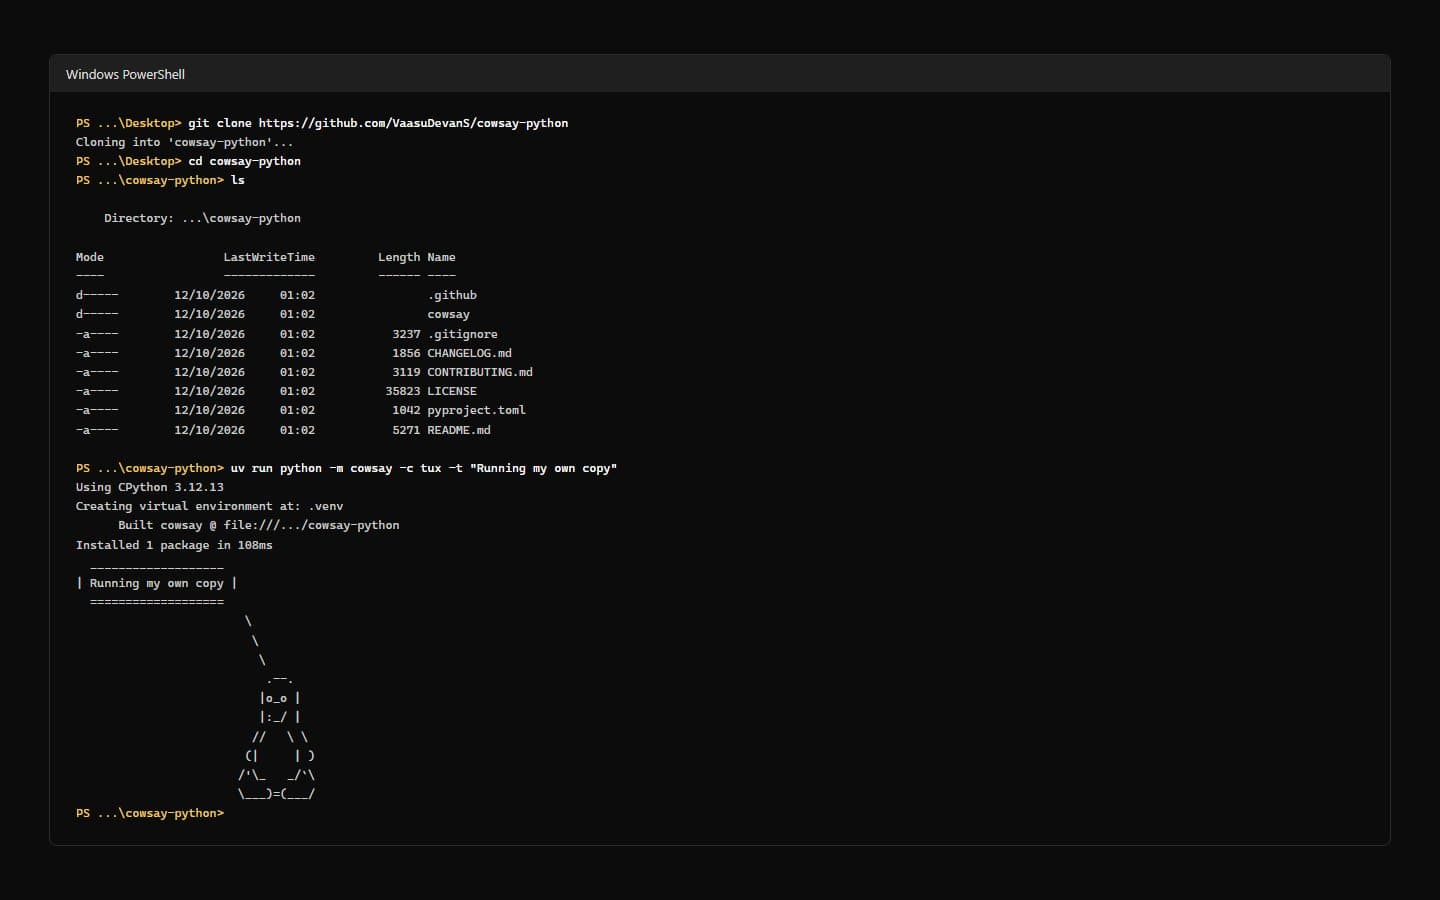Select the ".github" directory name
The image size is (1440, 900).
click(452, 295)
